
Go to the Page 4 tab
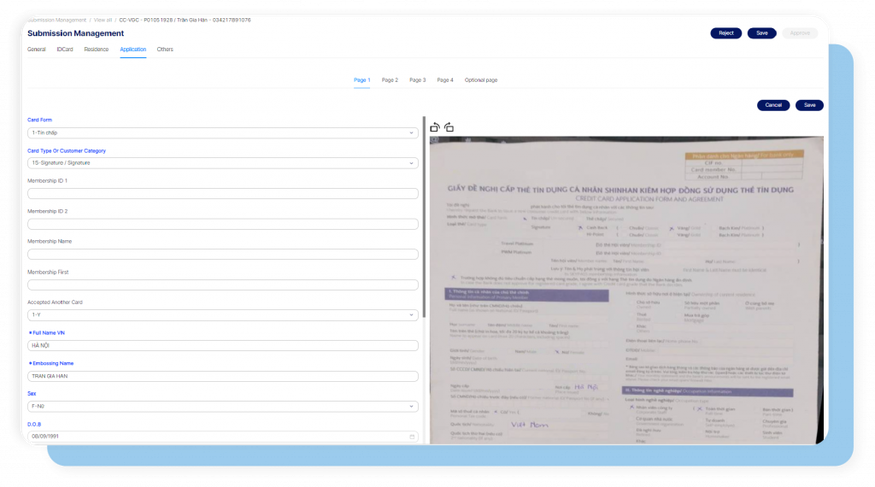(x=445, y=80)
